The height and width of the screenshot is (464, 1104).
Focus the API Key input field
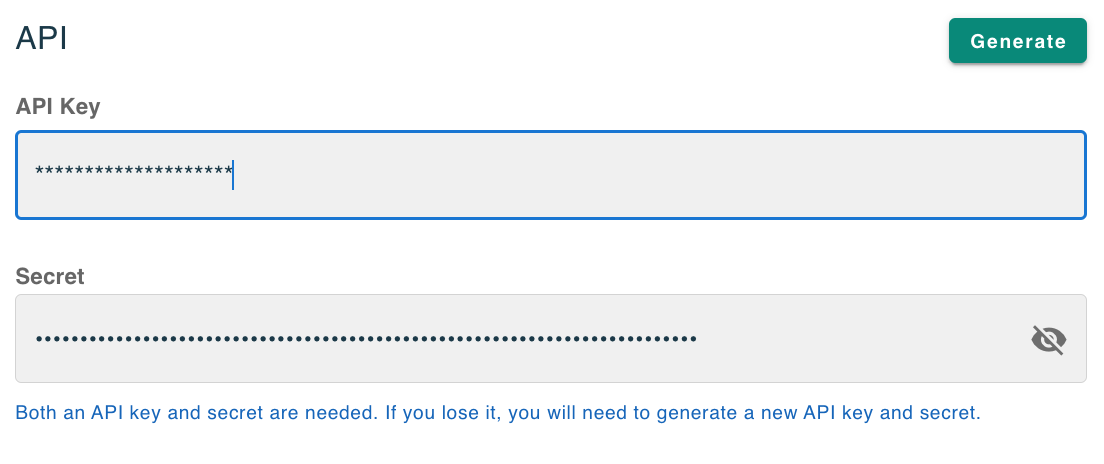[550, 175]
